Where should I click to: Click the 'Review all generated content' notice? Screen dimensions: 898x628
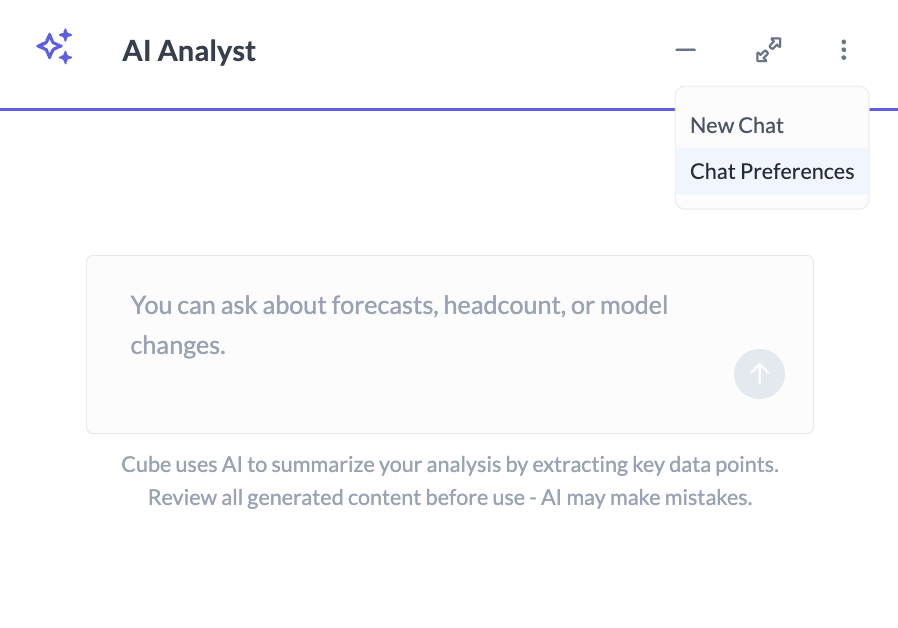(450, 497)
